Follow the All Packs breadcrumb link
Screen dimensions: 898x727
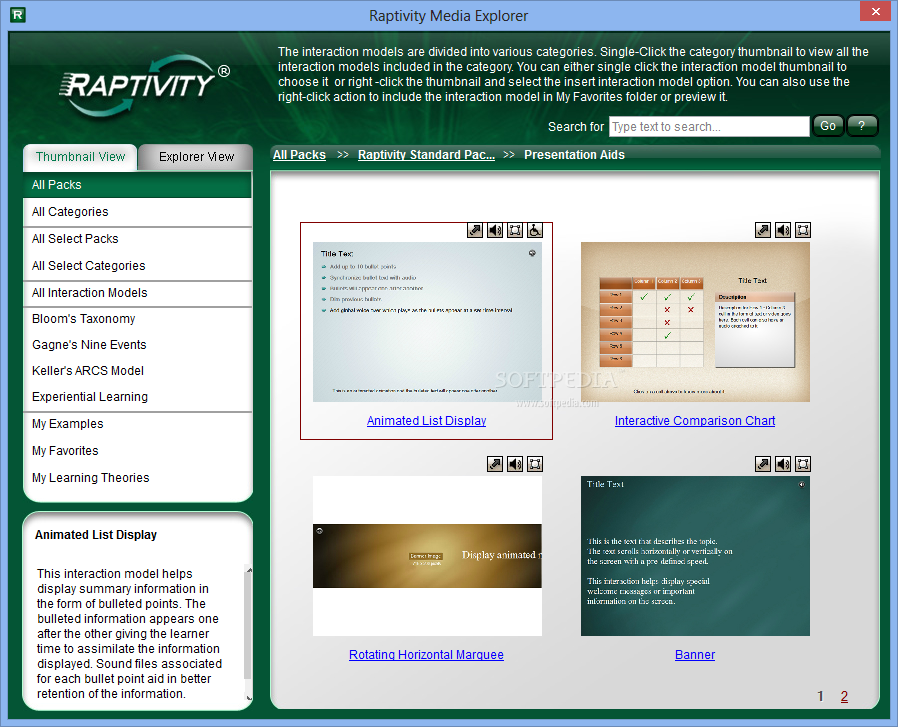(x=299, y=155)
